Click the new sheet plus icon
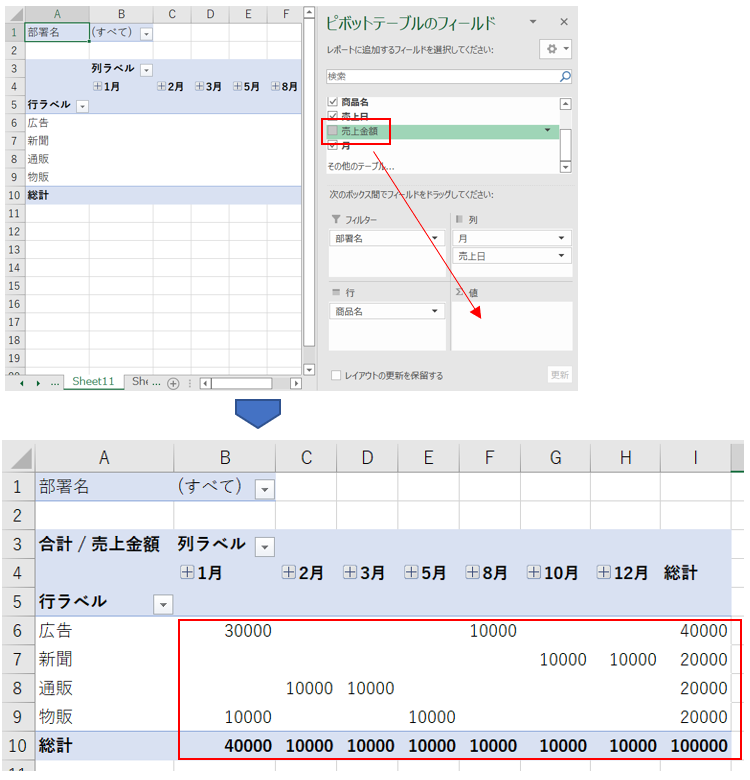This screenshot has height=780, width=750. pyautogui.click(x=173, y=382)
